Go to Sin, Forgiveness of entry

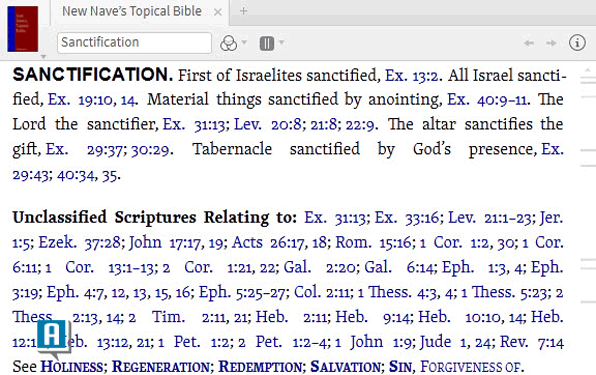coord(454,367)
